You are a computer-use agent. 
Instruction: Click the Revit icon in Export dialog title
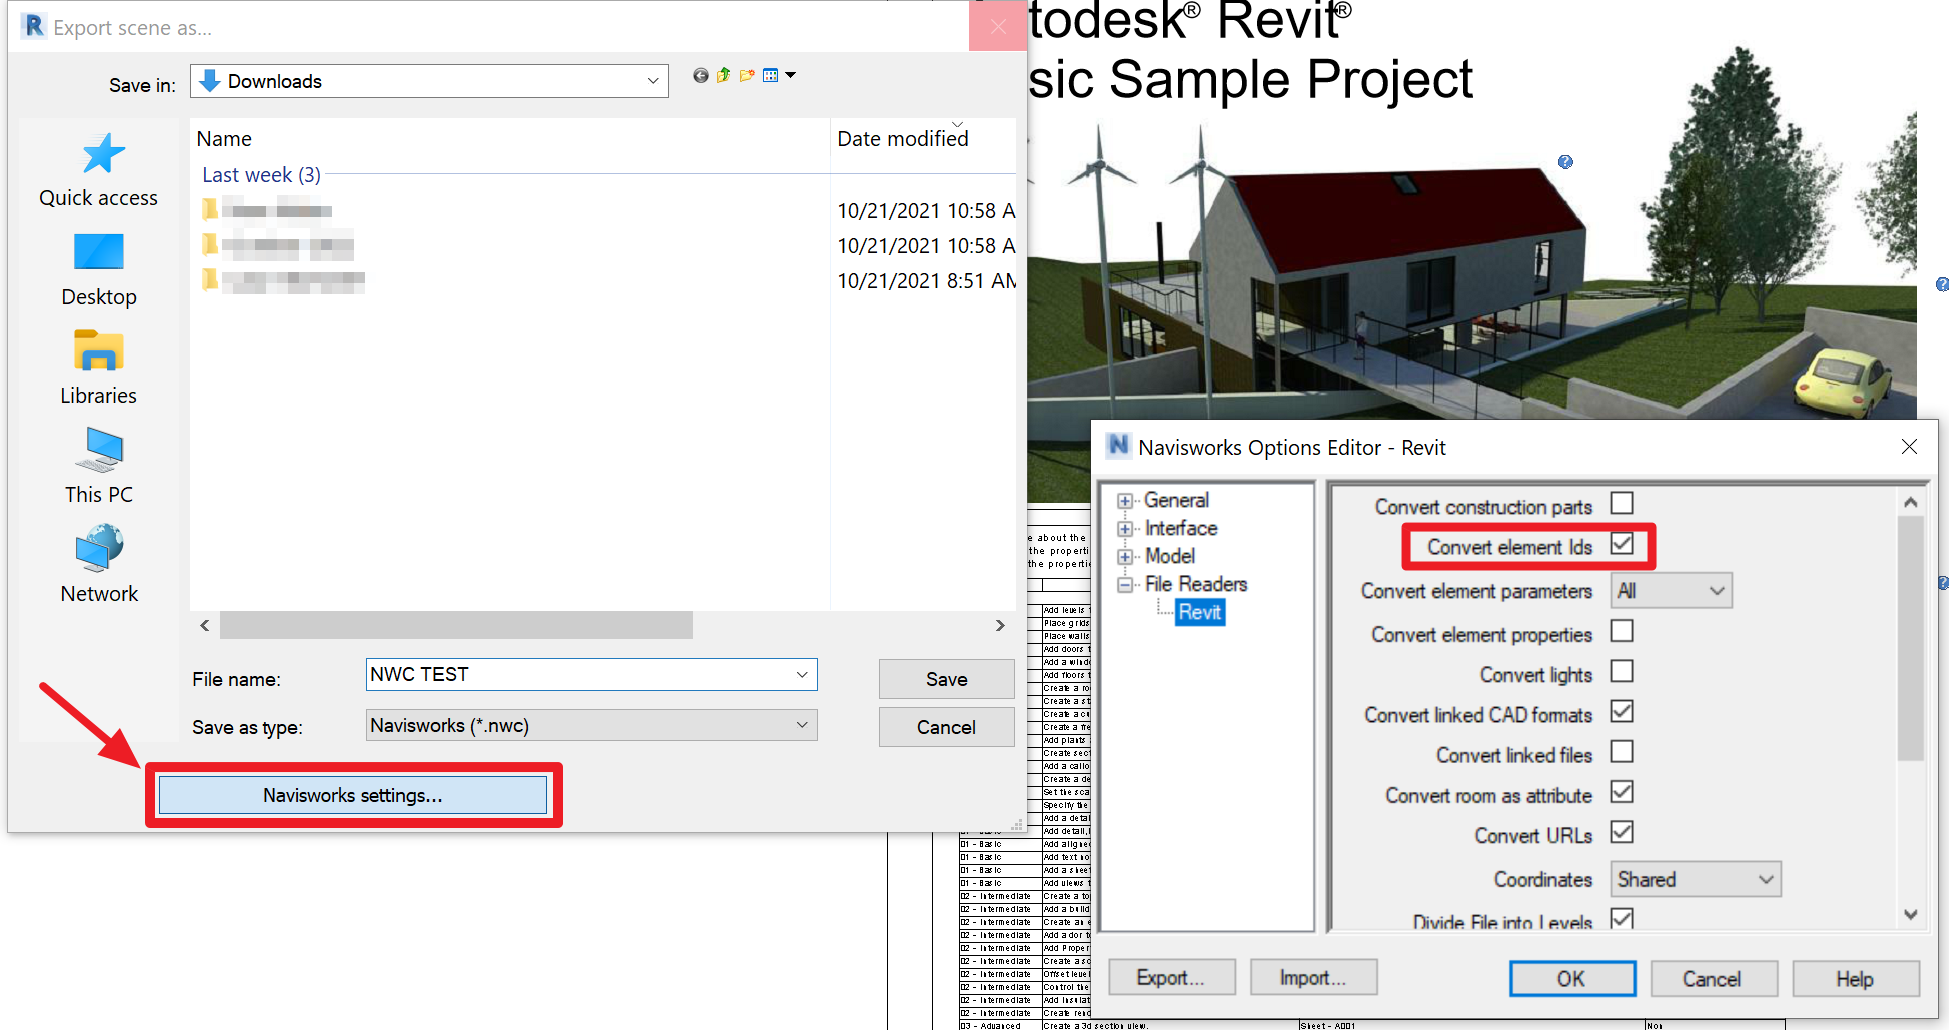(34, 26)
